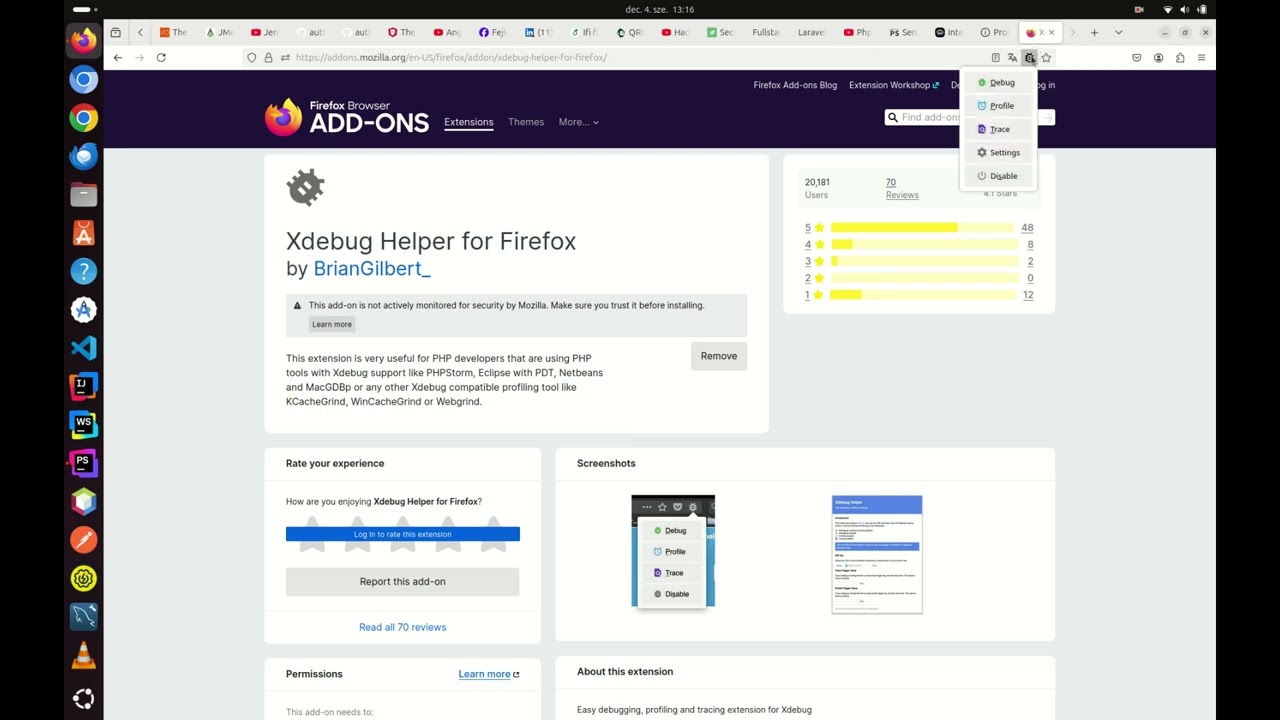Open the Extensions puzzle icon

1180,58
